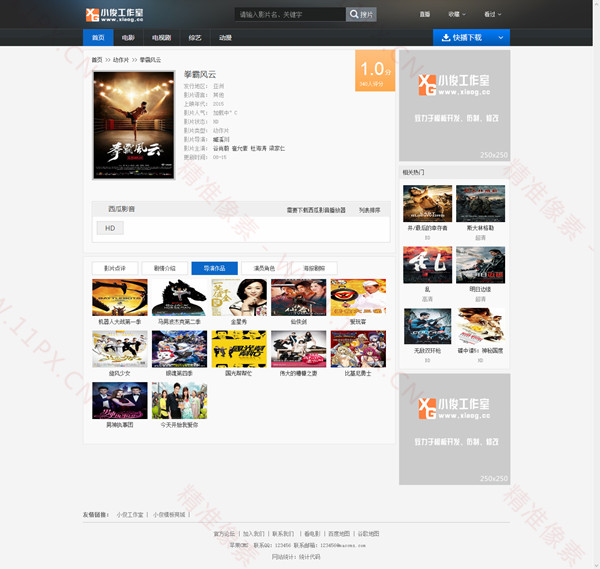Go to 动漫 in navigation bar
The image size is (600, 569).
225,38
